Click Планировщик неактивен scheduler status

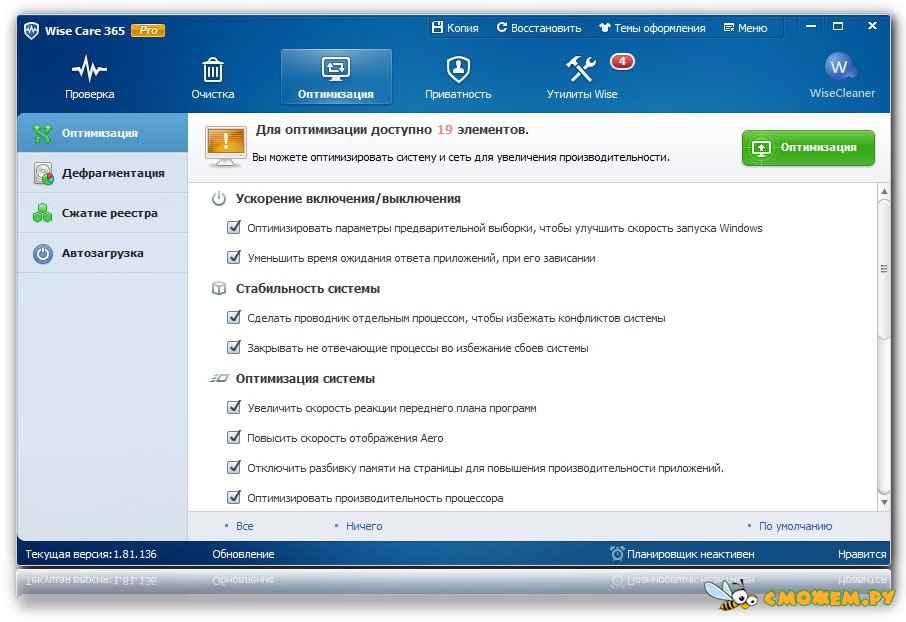(690, 554)
